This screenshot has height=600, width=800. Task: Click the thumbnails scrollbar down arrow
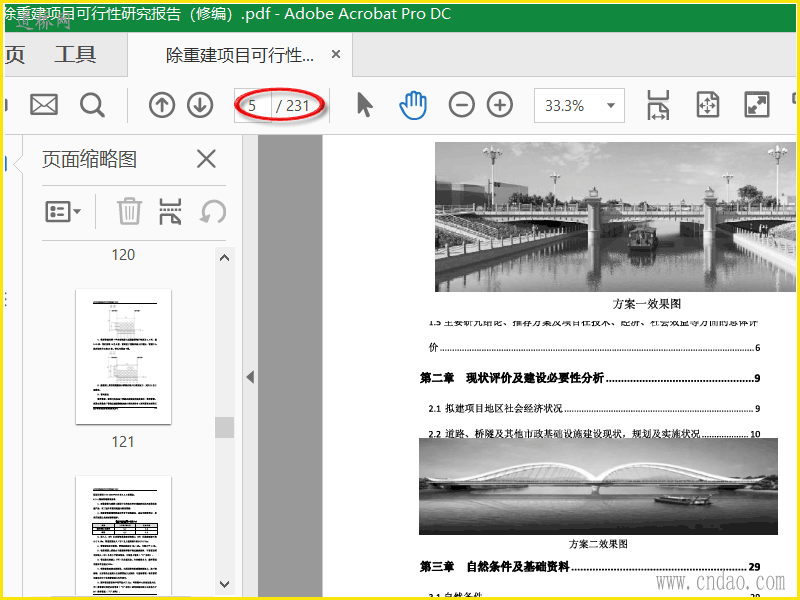224,584
